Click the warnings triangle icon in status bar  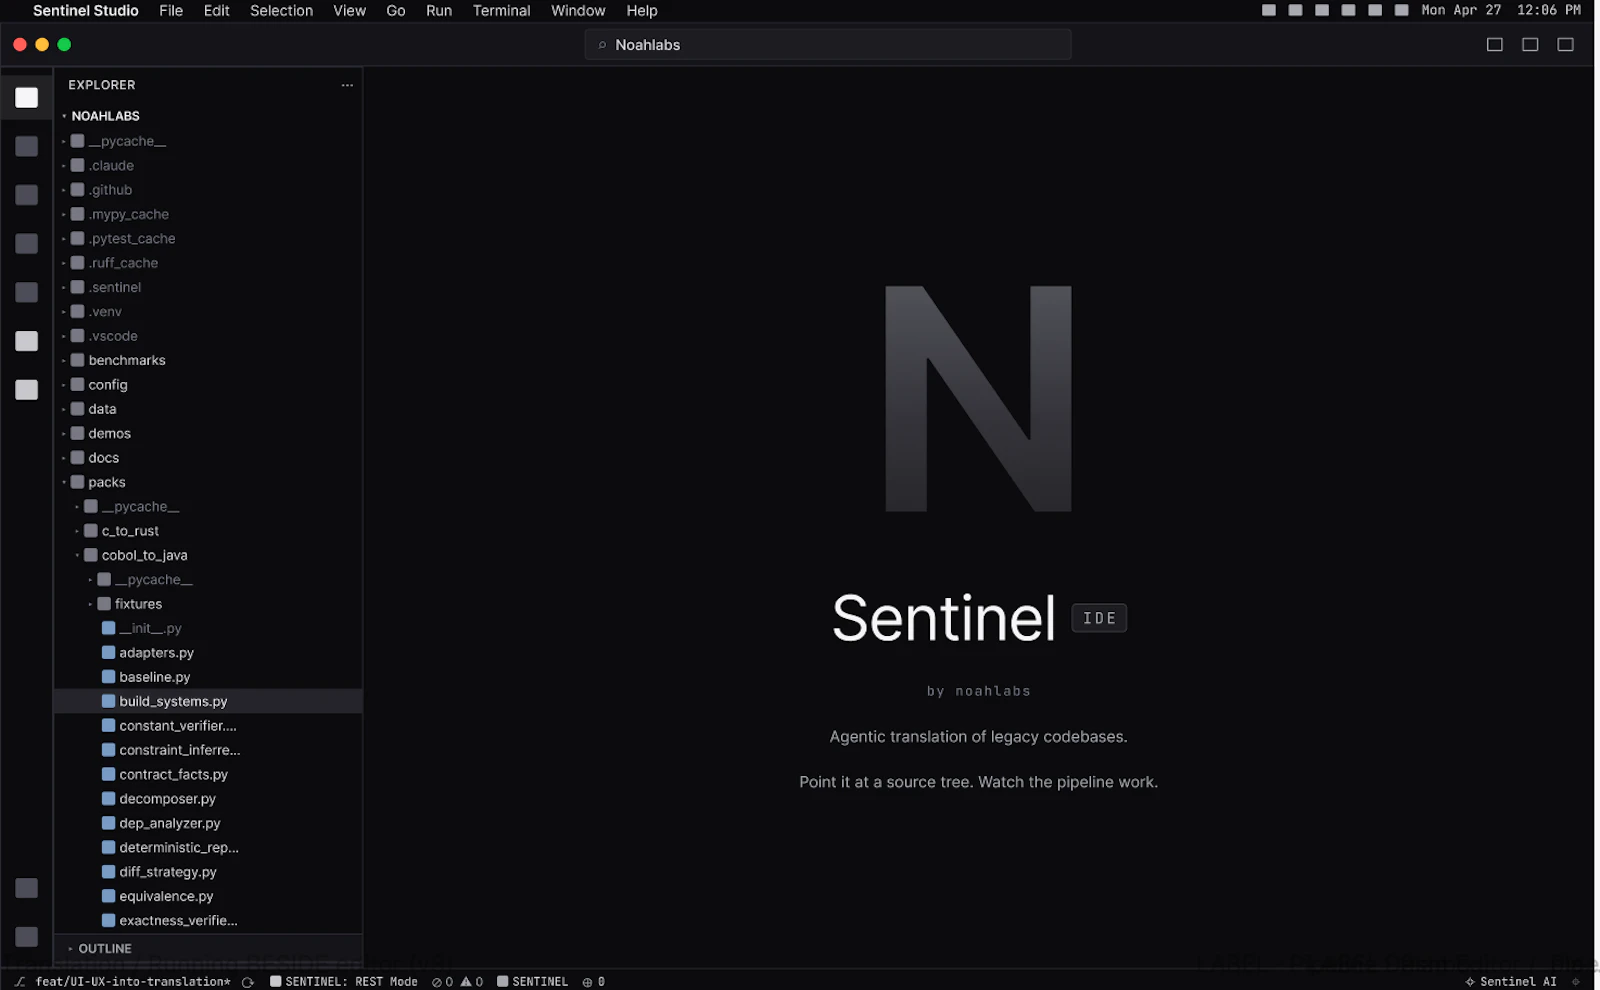[466, 982]
